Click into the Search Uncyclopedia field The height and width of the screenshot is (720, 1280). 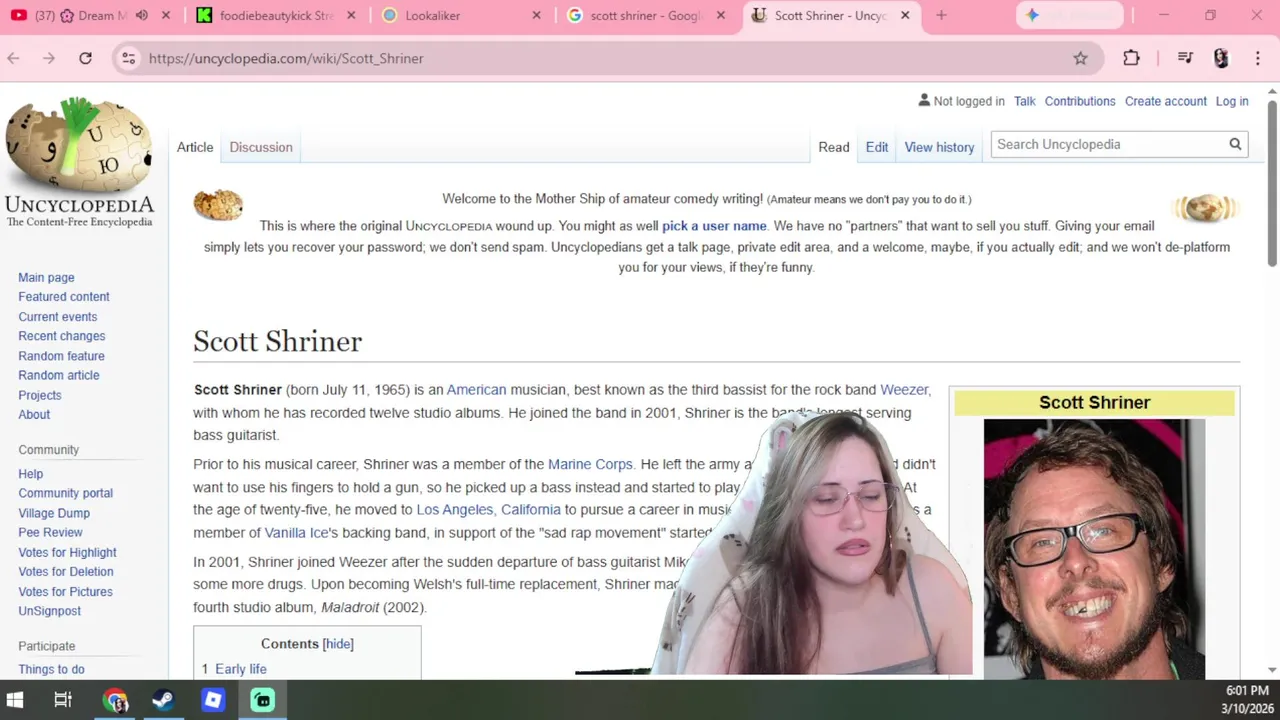point(1108,144)
